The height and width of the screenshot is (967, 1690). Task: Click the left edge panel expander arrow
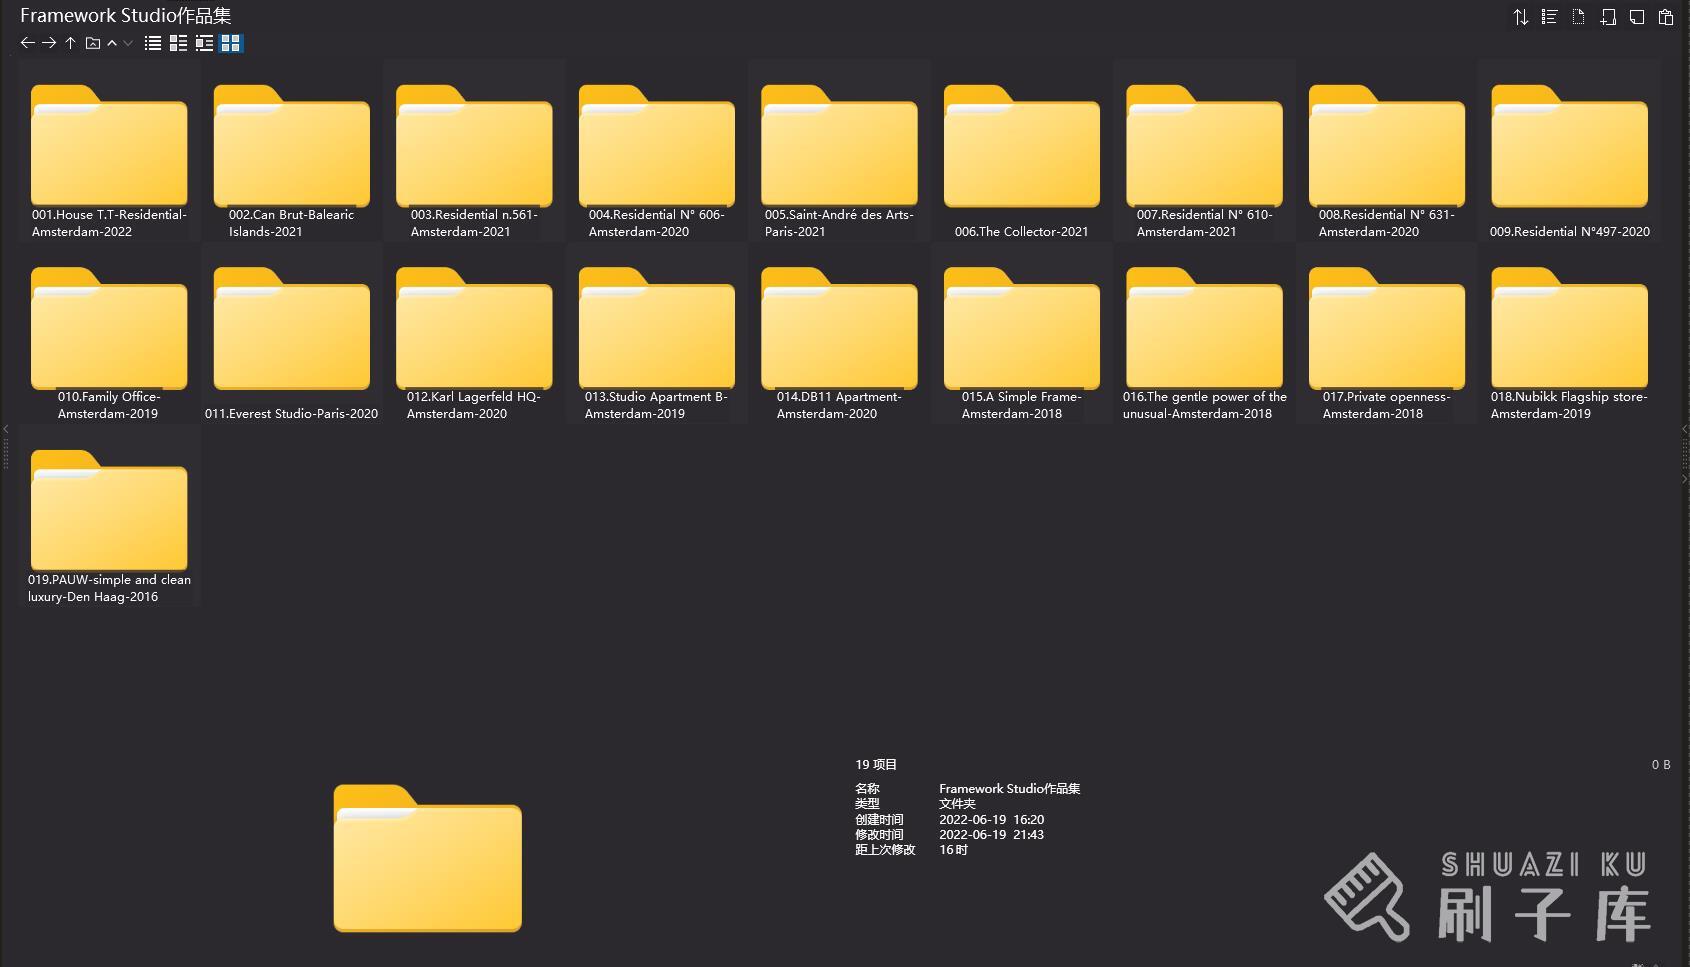[x=6, y=428]
